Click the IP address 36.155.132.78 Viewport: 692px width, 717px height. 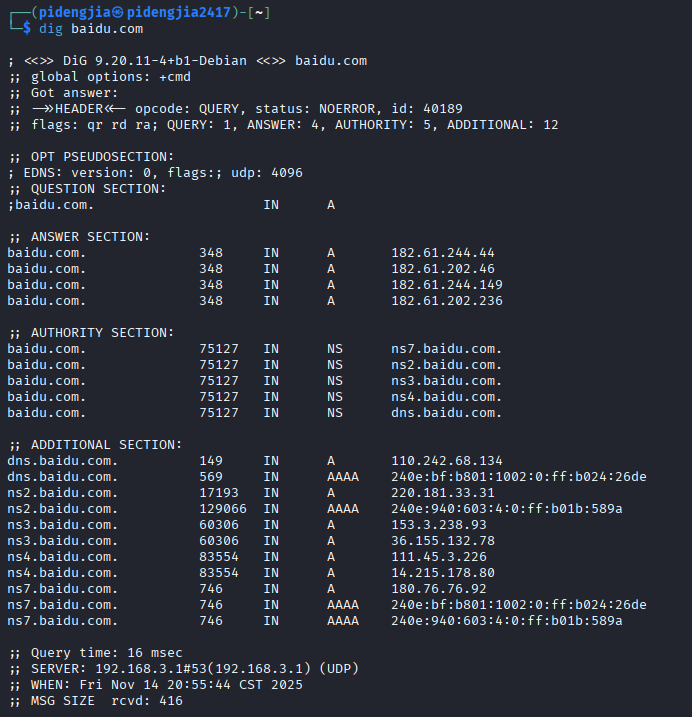[442, 541]
